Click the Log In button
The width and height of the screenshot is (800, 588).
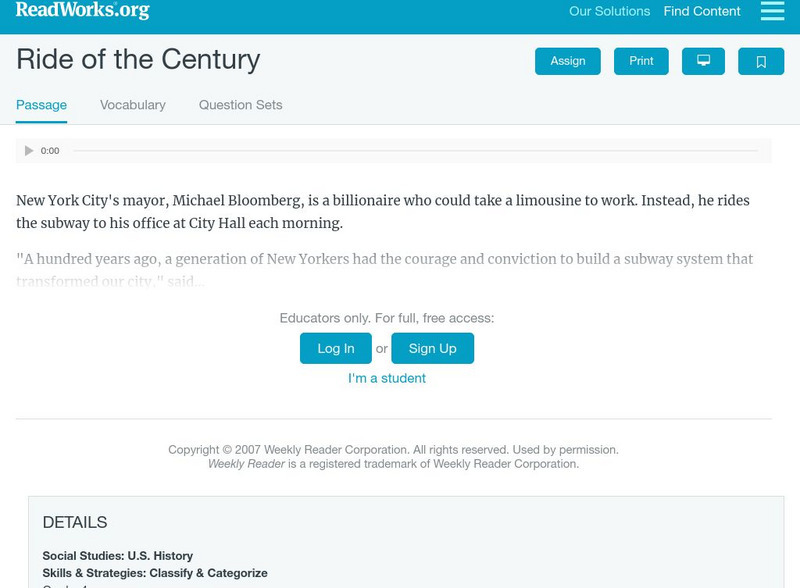click(x=336, y=348)
